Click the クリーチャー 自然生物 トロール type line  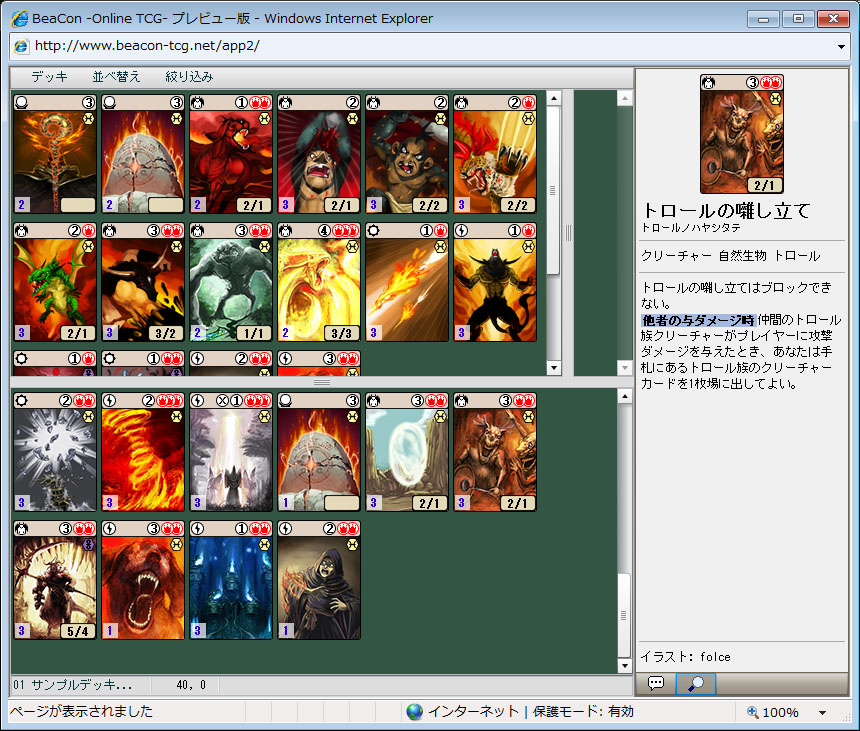(731, 256)
